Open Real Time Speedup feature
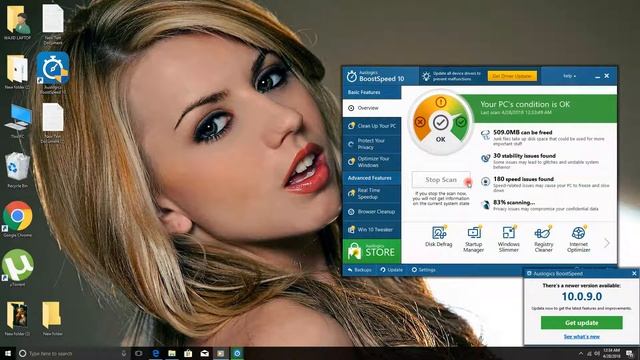The image size is (640, 360). click(371, 193)
